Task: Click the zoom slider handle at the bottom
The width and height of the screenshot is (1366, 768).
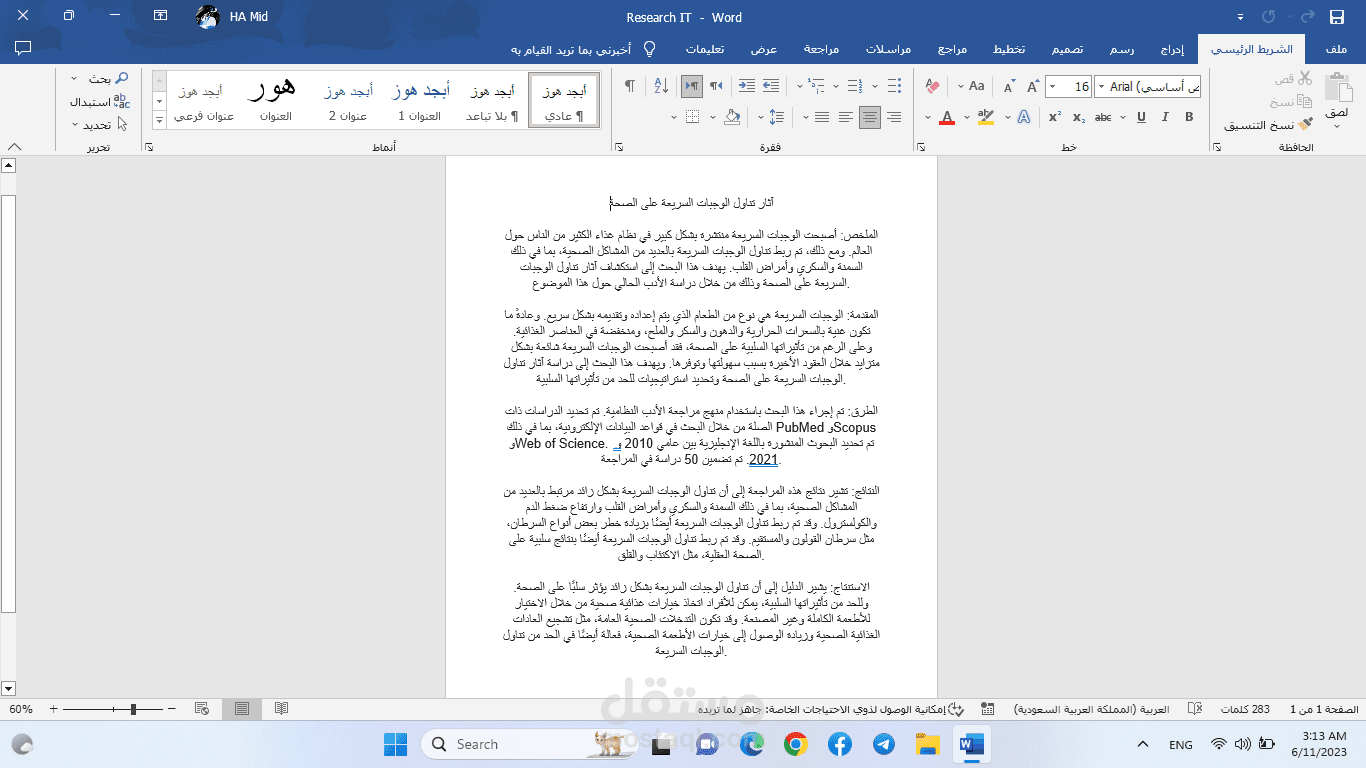Action: coord(131,708)
